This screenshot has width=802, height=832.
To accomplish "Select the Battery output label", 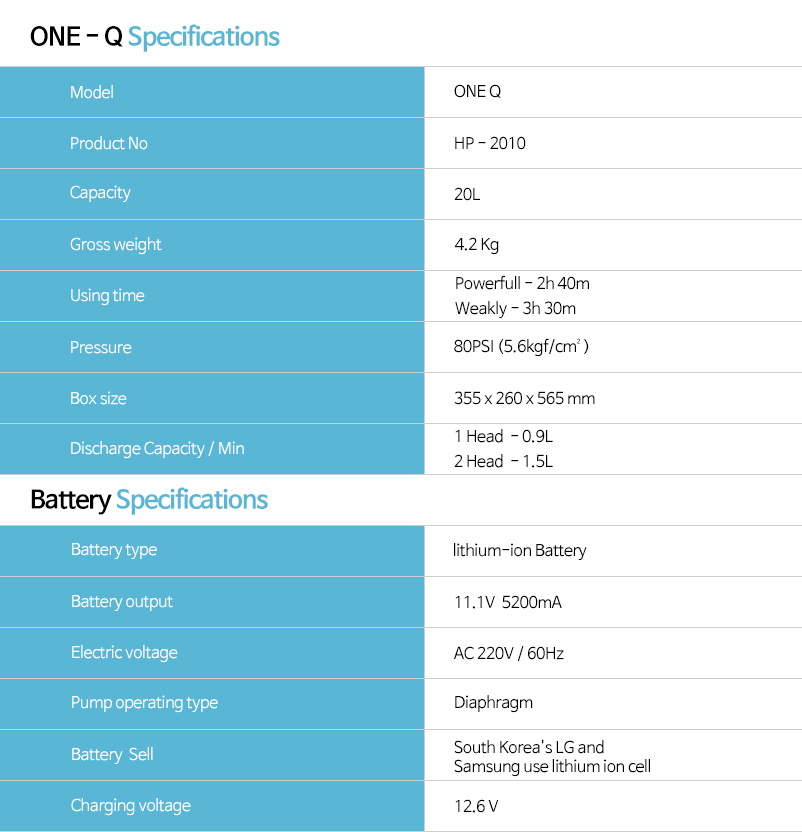I will click(x=122, y=602).
